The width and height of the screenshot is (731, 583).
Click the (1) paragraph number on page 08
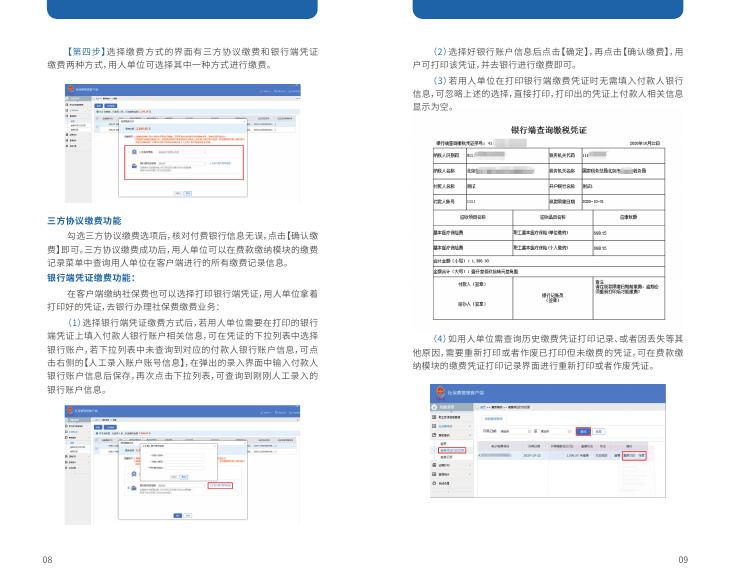click(x=74, y=322)
